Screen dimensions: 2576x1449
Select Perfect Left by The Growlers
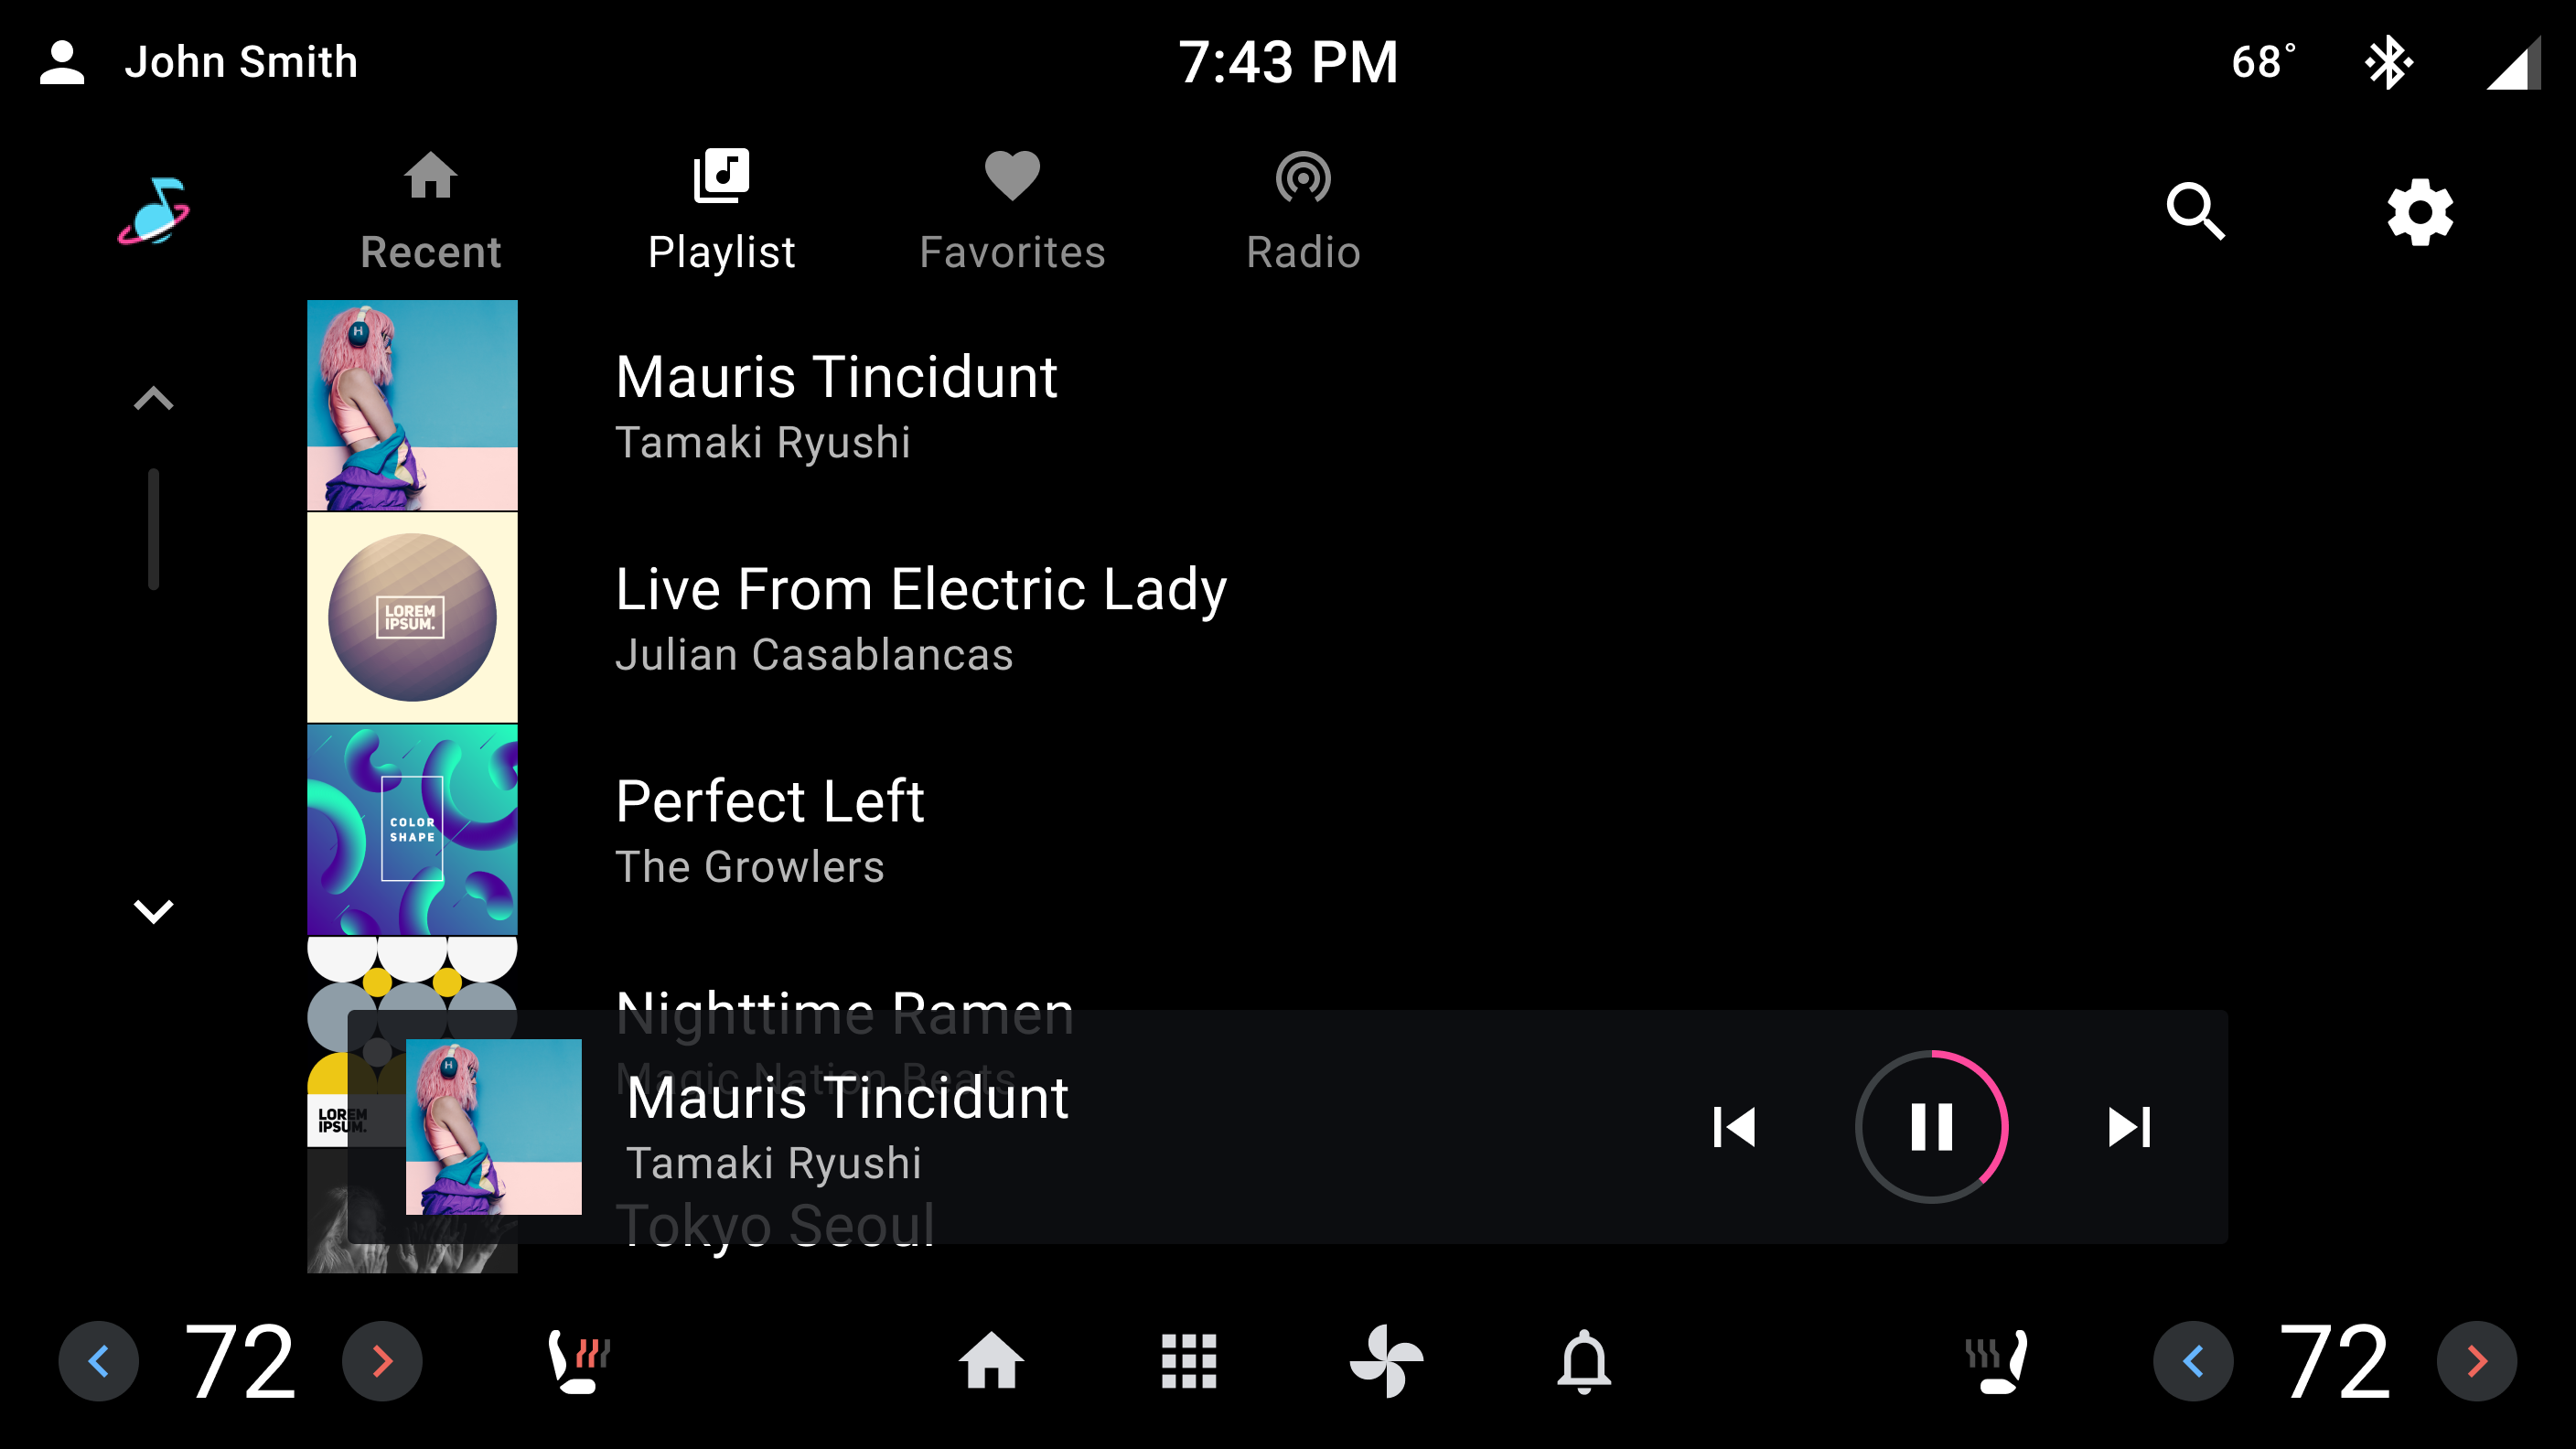pos(771,830)
